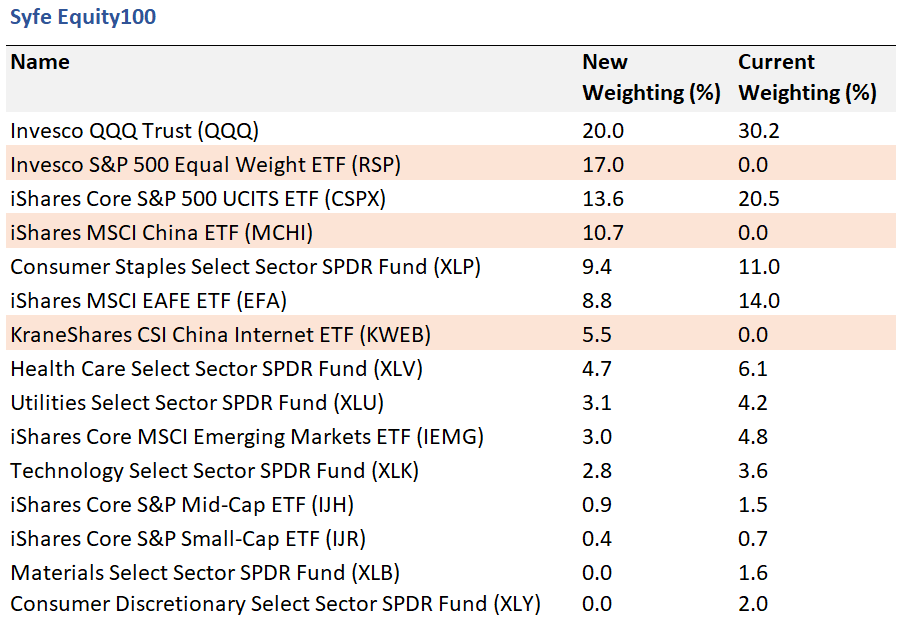Select the XLY row's new weighting 0.0
The image size is (915, 629).
(597, 604)
